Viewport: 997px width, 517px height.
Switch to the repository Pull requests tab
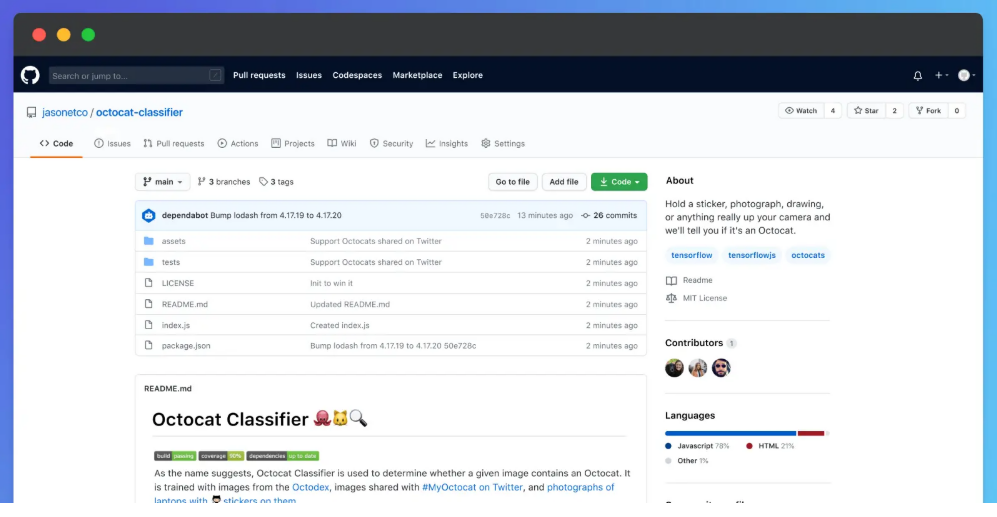point(174,144)
